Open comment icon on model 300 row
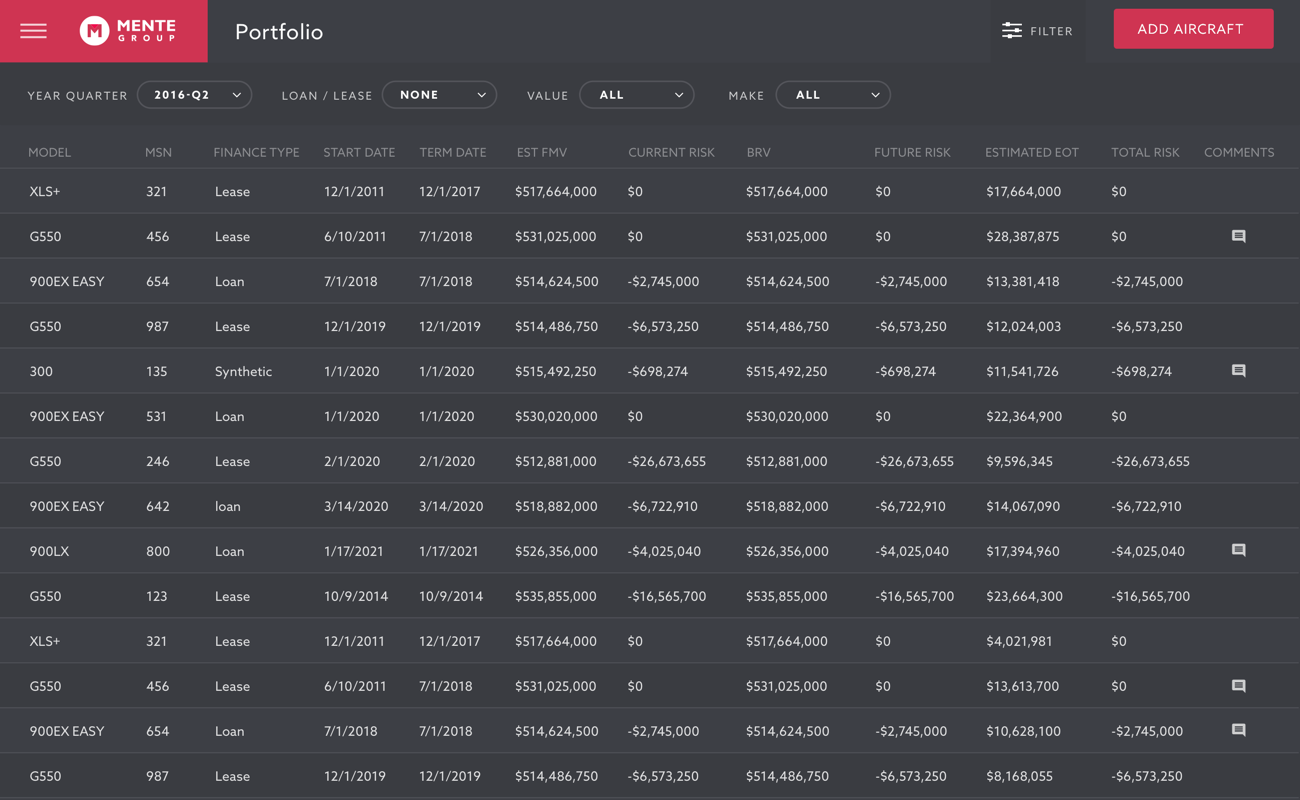This screenshot has width=1300, height=800. (x=1238, y=371)
